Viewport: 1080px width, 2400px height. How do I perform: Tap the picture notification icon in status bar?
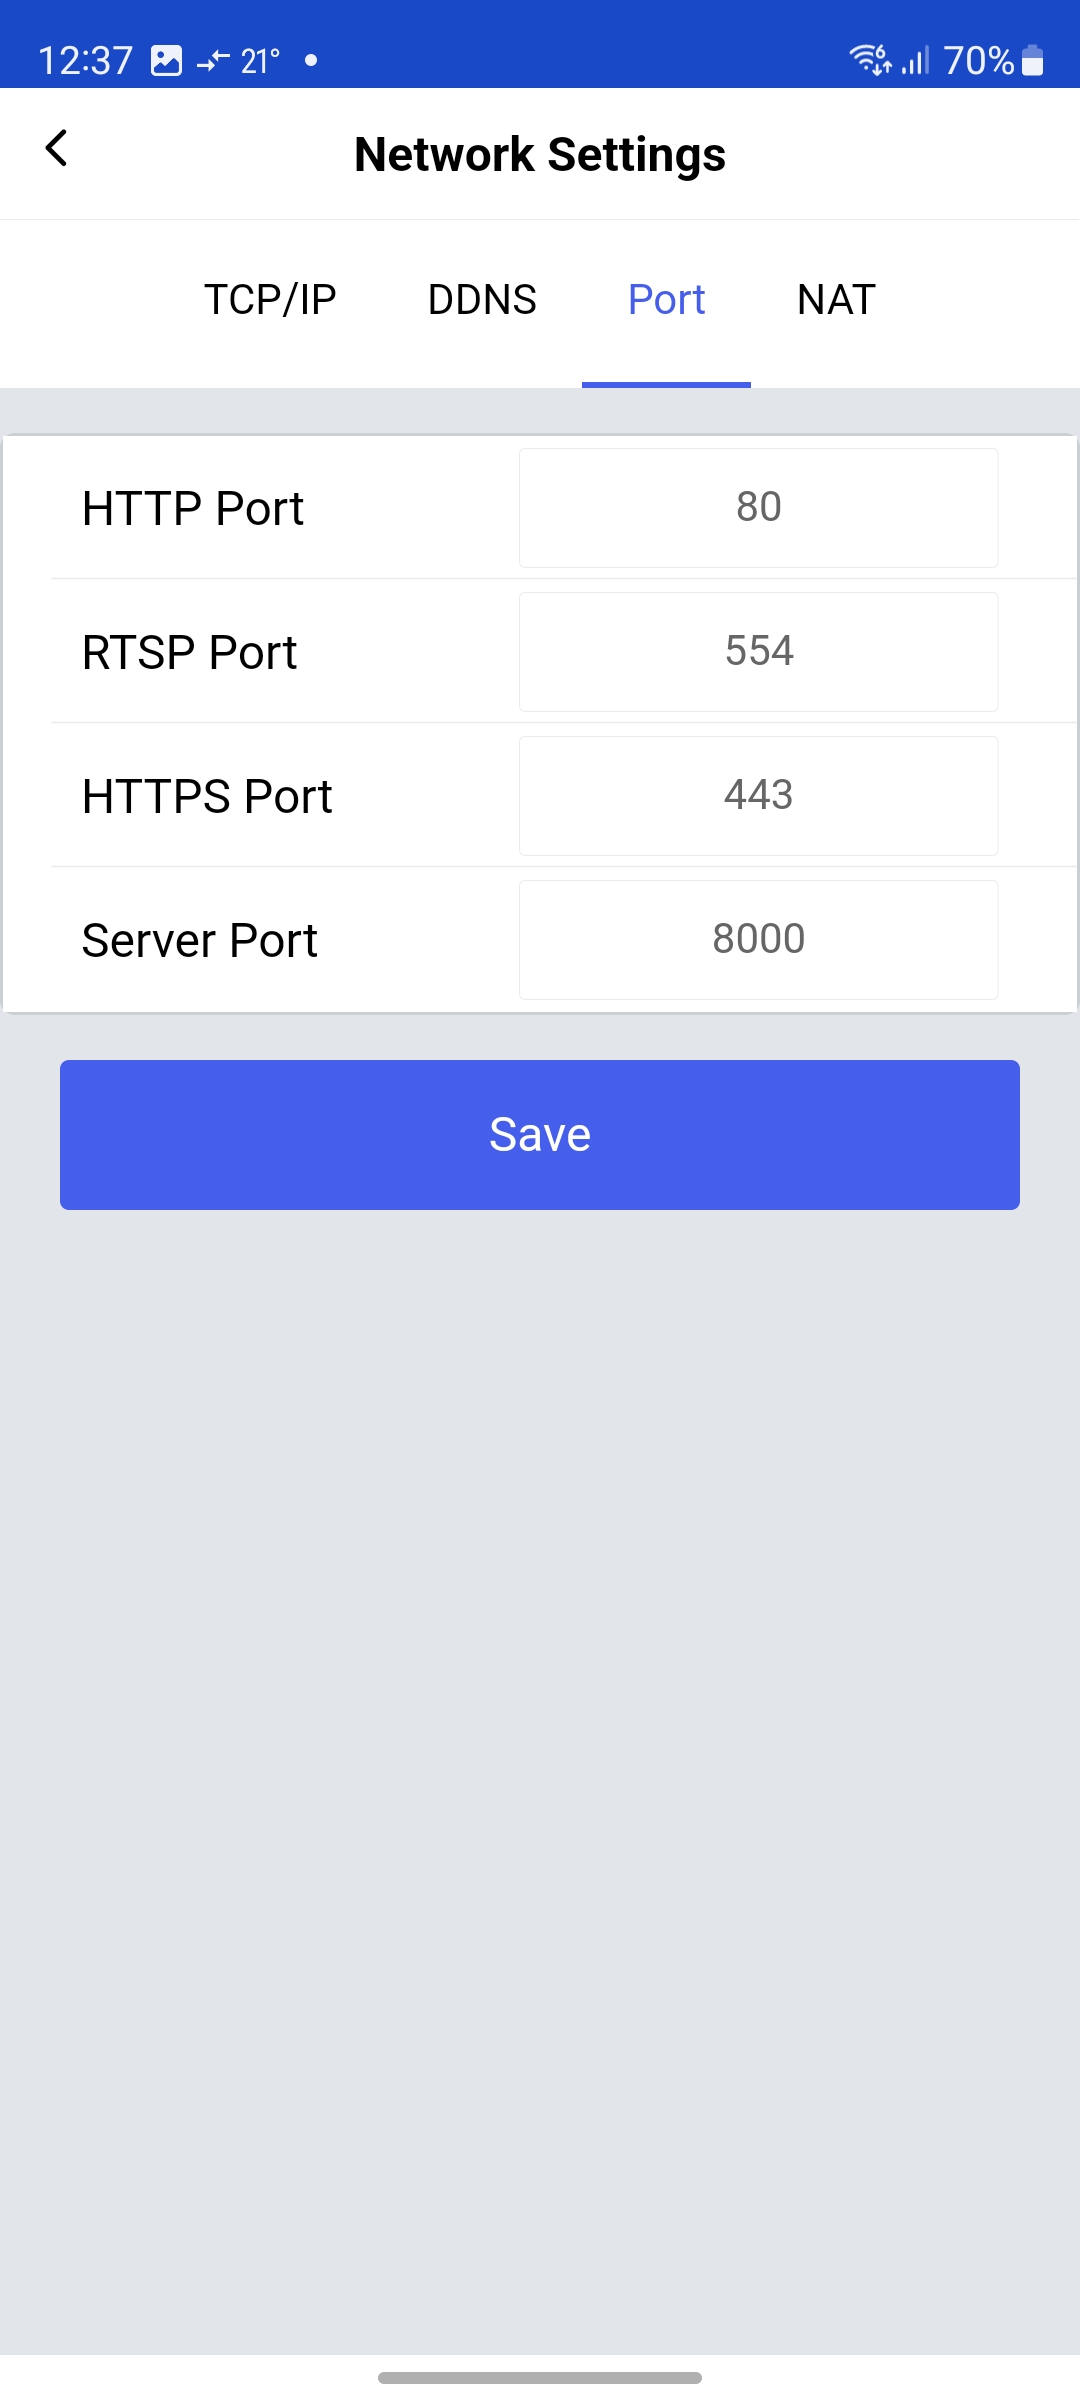(x=166, y=61)
